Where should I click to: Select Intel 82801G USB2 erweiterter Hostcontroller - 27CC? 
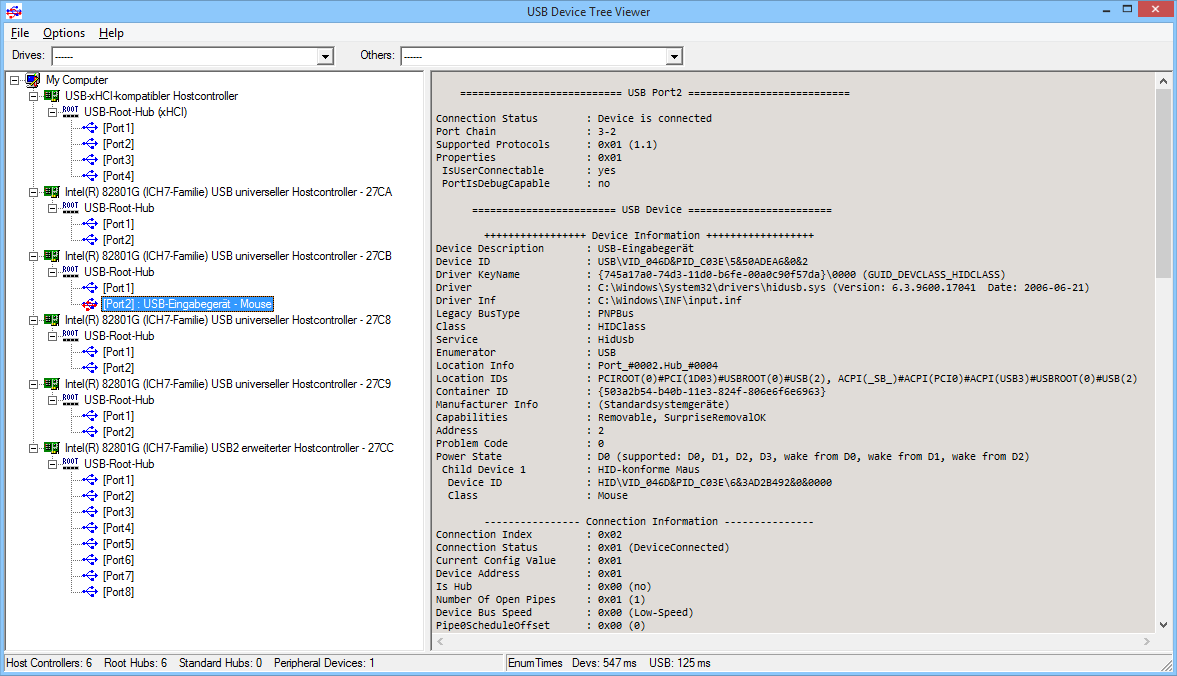pyautogui.click(x=229, y=448)
